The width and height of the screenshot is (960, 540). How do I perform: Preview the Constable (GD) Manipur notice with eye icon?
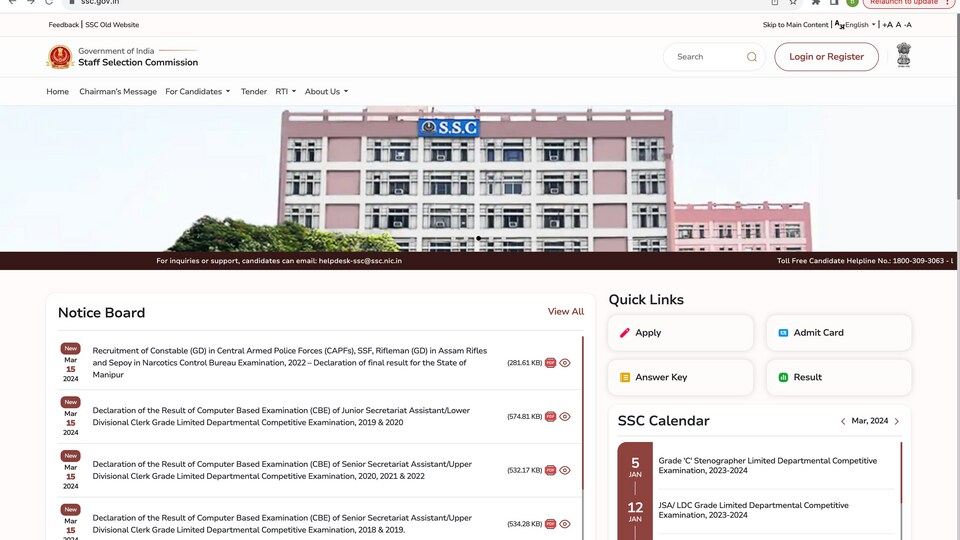[565, 363]
